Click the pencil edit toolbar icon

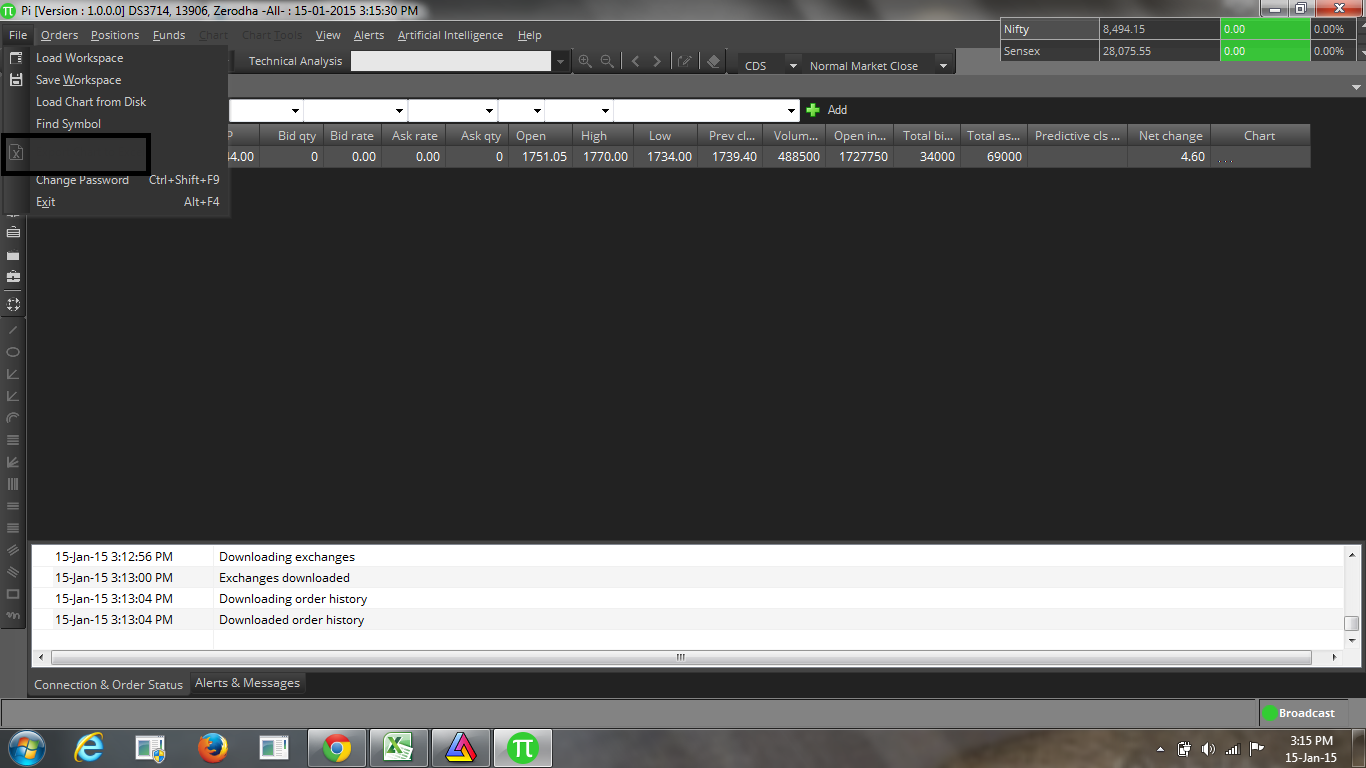pos(685,61)
